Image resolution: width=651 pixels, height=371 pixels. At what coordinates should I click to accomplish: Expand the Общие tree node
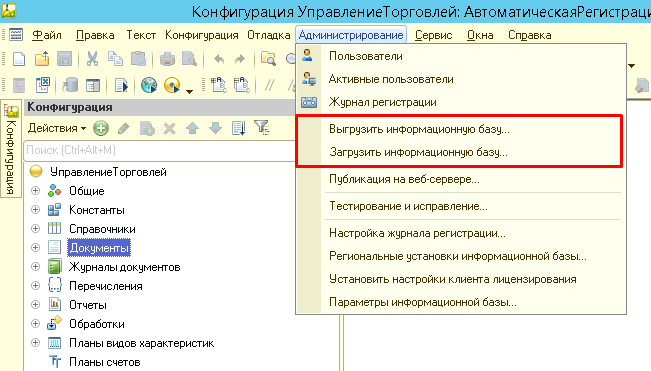point(36,190)
